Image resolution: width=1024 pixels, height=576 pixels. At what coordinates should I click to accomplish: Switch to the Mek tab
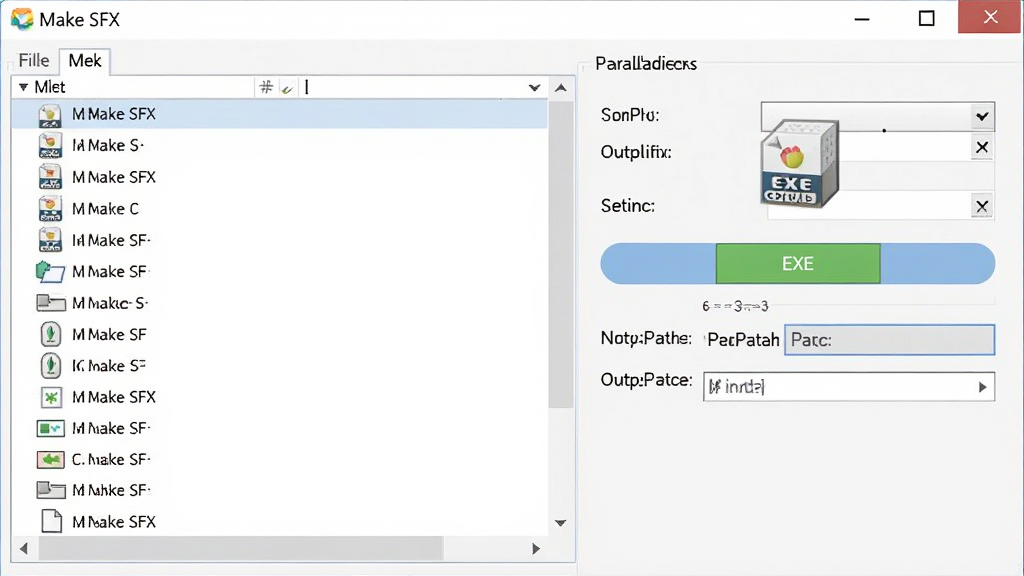click(85, 61)
